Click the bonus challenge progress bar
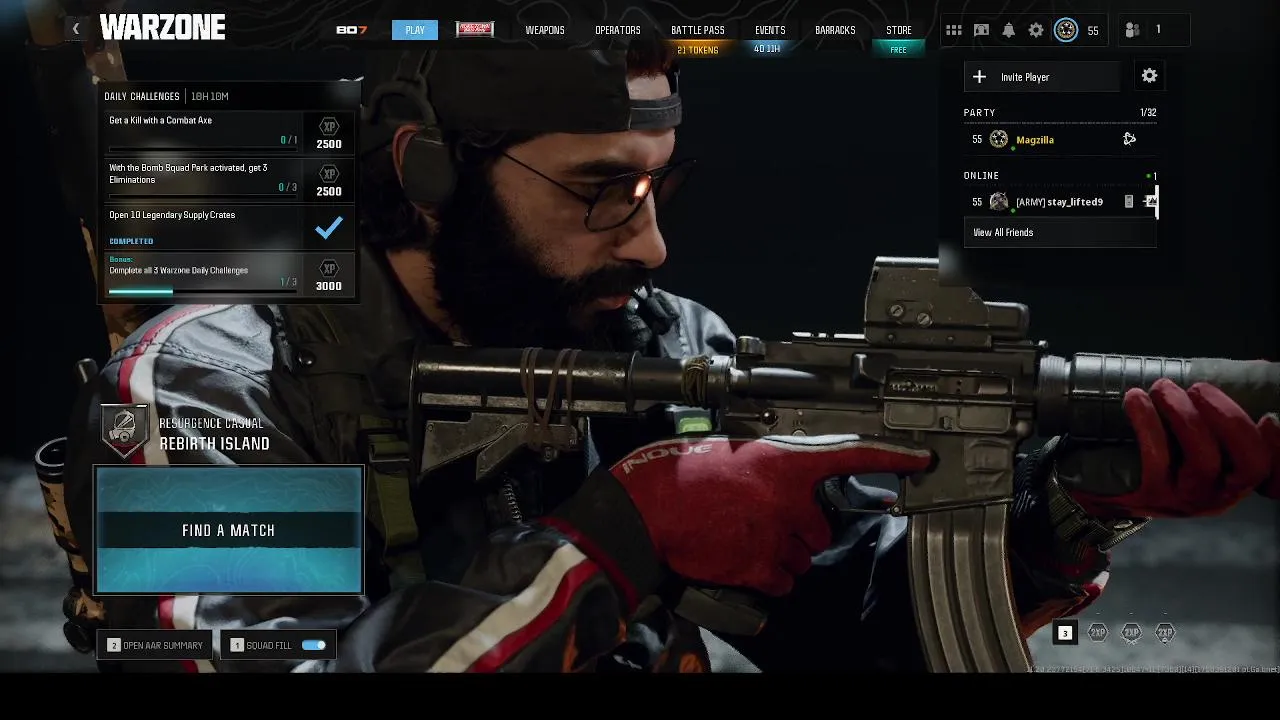 tap(203, 292)
